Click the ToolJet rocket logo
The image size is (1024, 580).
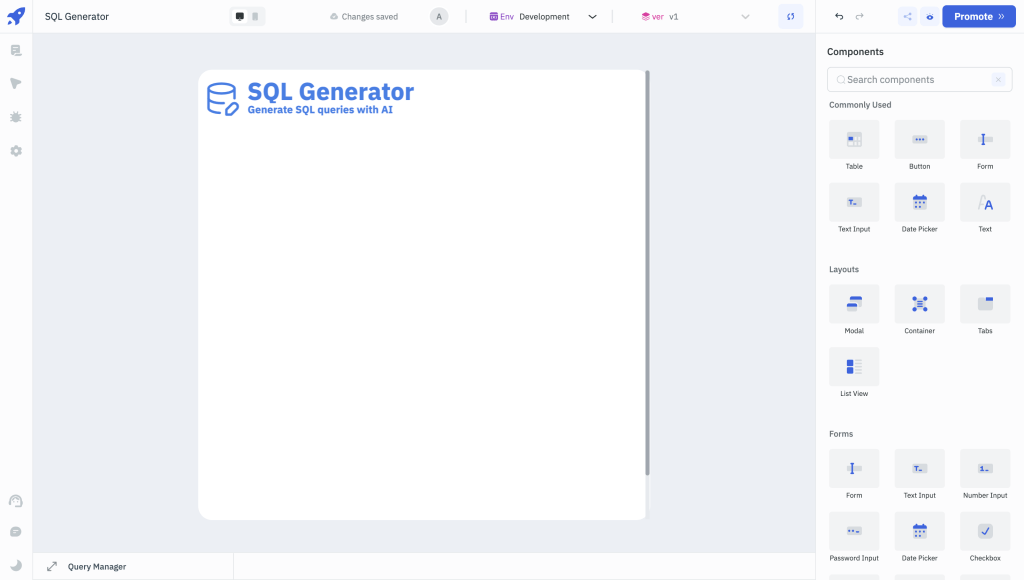[15, 16]
